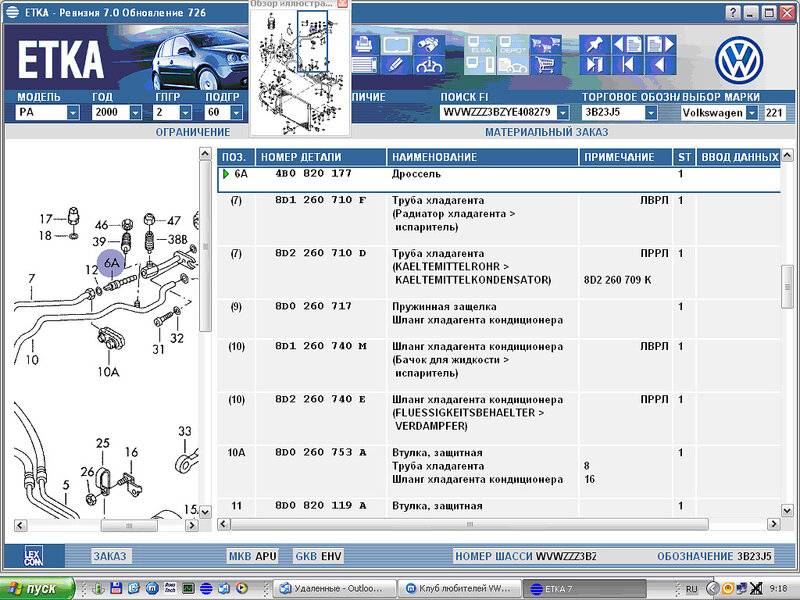Screen dimensions: 800x600
Task: Open the multiple shopping carts icon
Action: (x=545, y=45)
